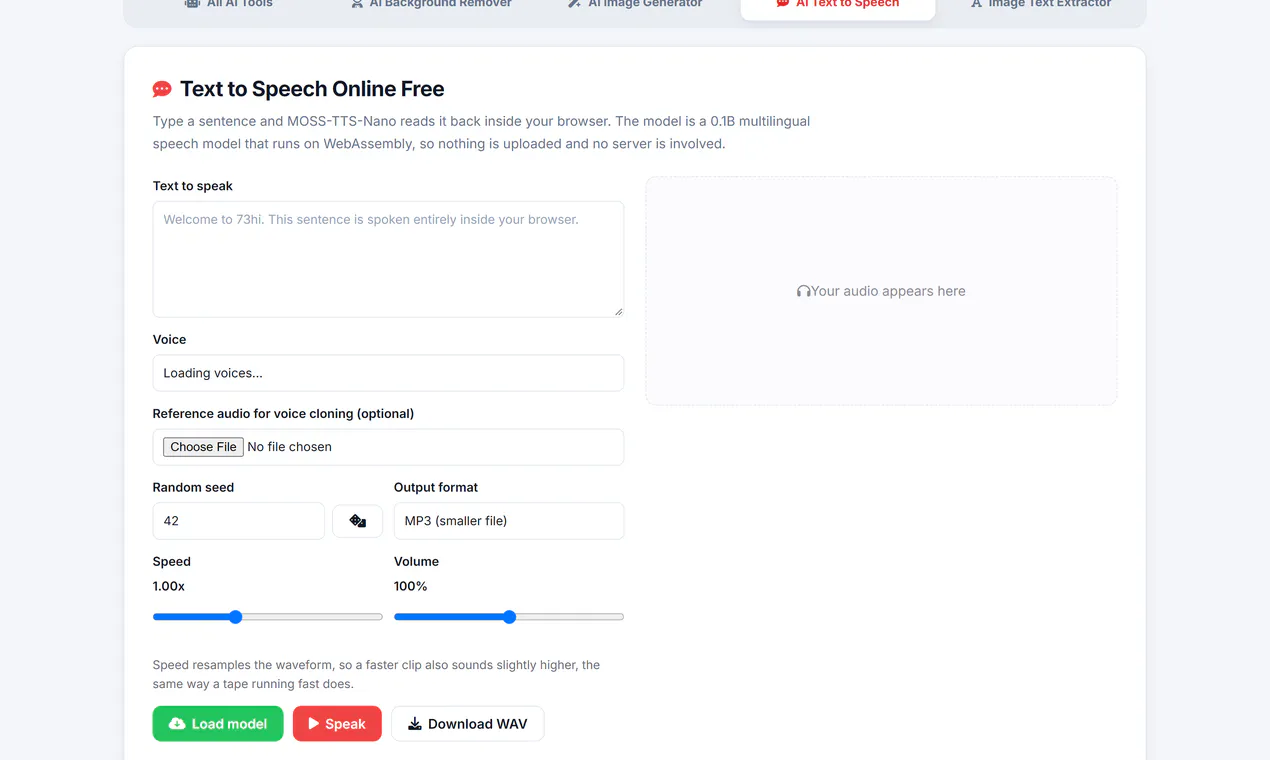The height and width of the screenshot is (760, 1270).
Task: Click the Volume slider handle
Action: (509, 617)
